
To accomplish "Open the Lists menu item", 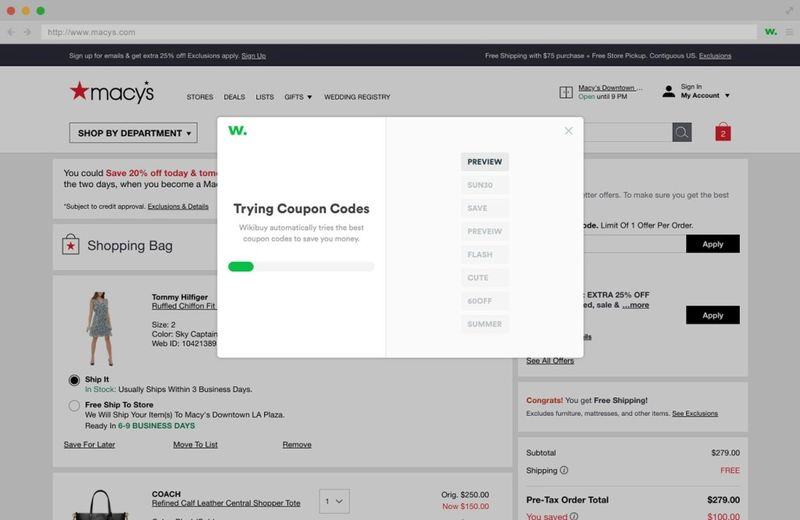I will (264, 97).
